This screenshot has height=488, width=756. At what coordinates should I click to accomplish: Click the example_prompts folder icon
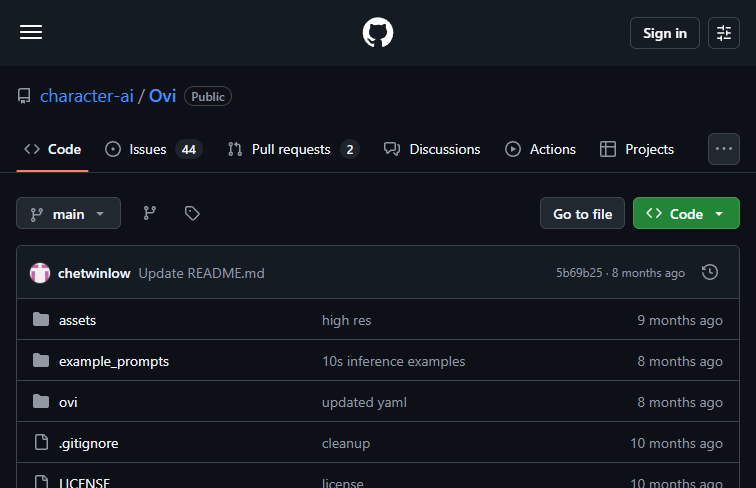coord(41,360)
